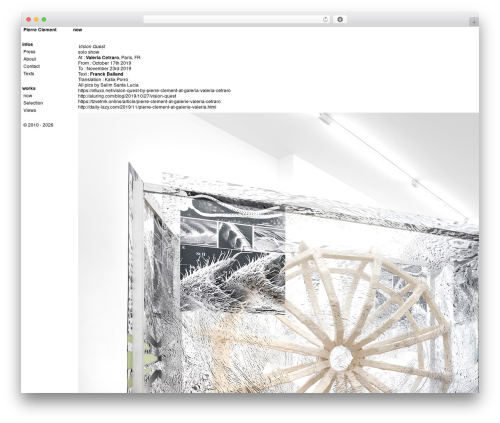Open the Press page in sidebar

click(x=29, y=52)
